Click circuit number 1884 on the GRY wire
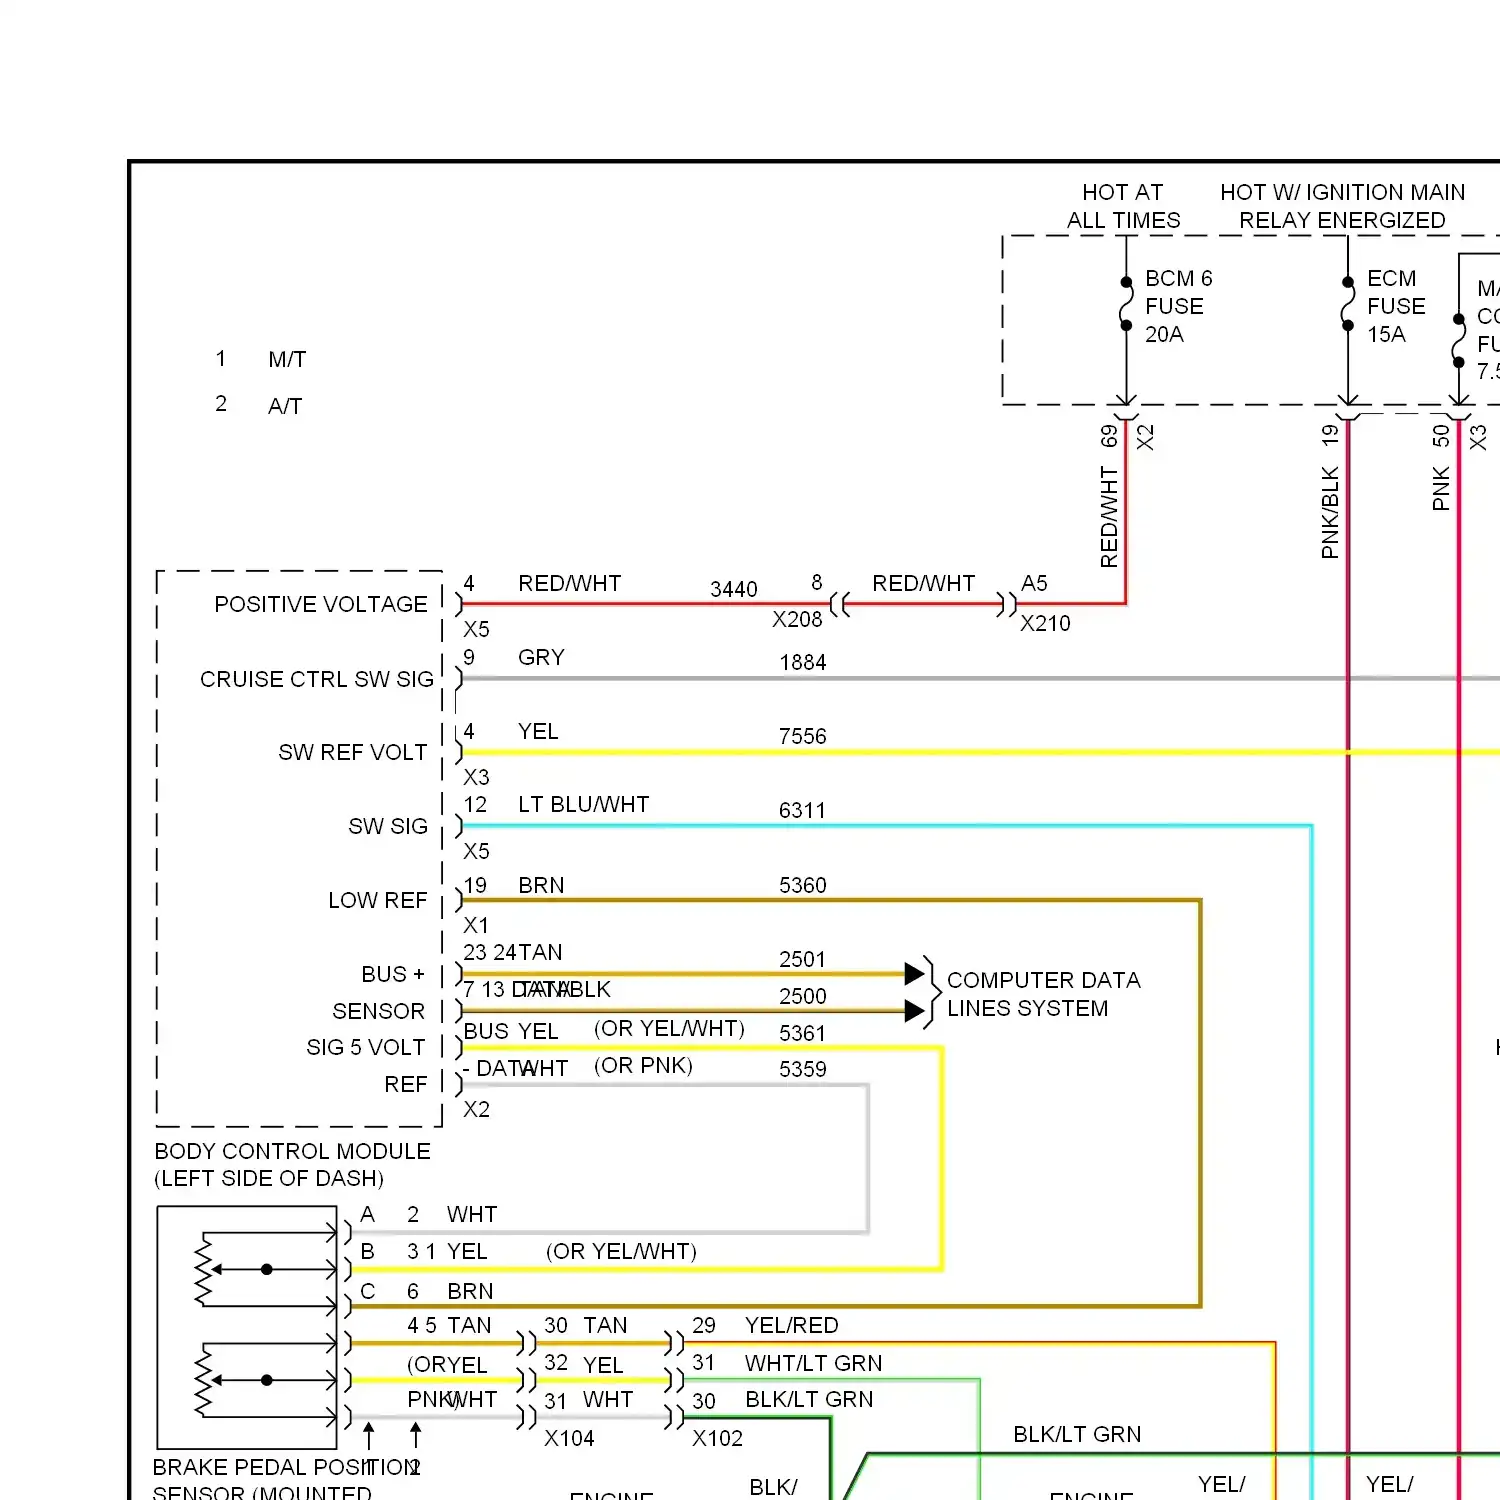1500x1500 pixels. pyautogui.click(x=803, y=662)
